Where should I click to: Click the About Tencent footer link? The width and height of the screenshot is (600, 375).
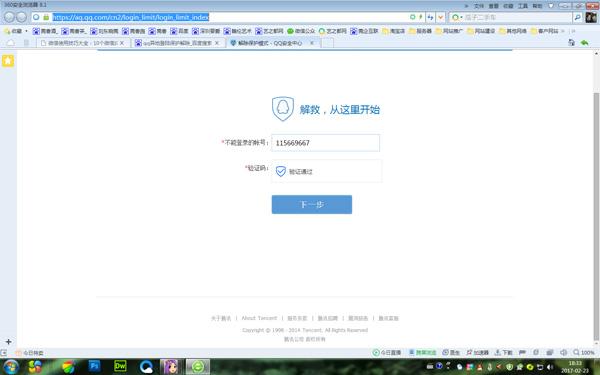point(259,318)
